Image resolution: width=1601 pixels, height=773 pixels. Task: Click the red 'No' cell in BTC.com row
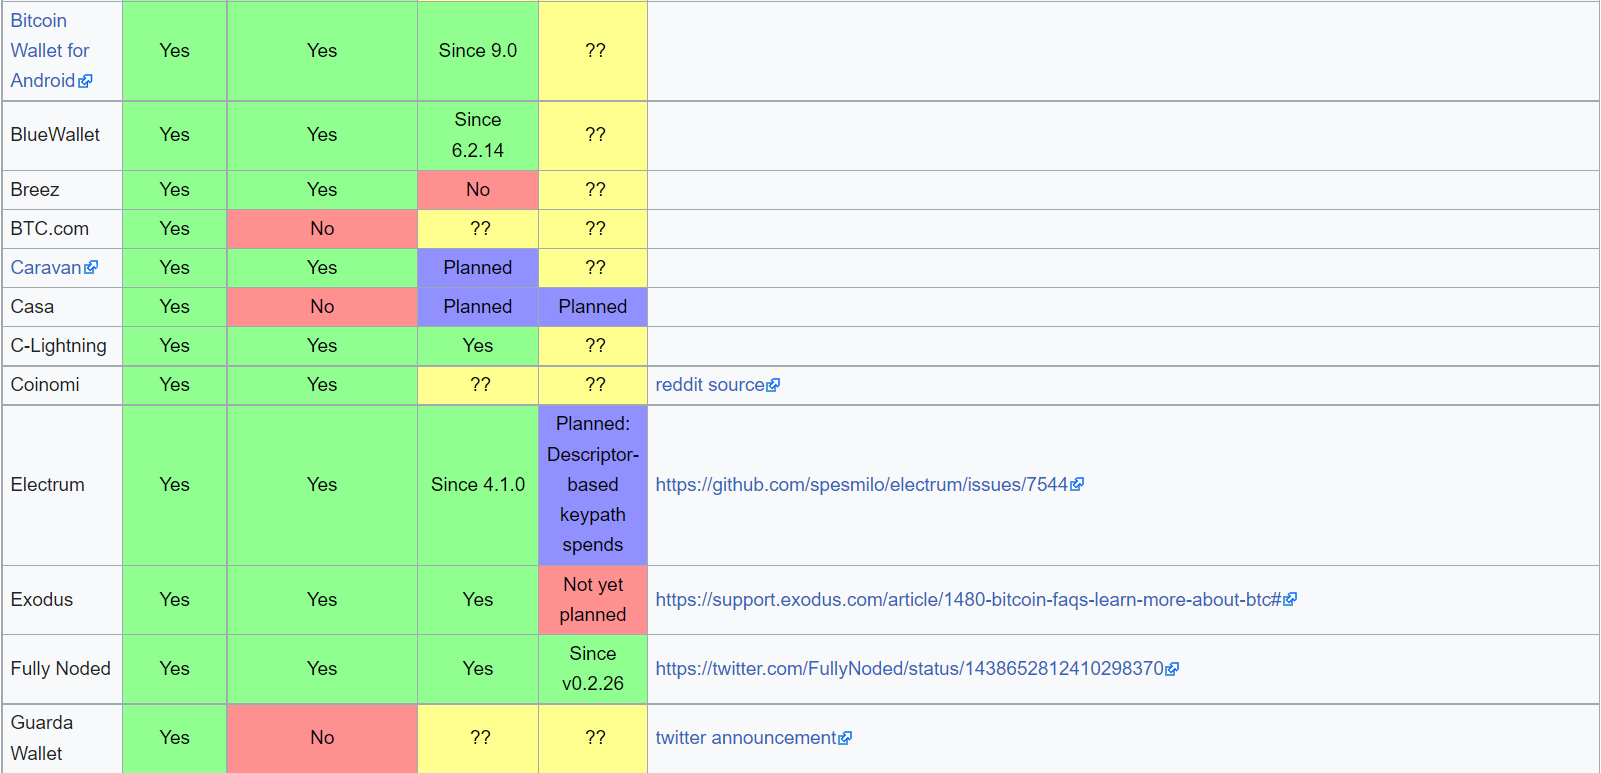click(322, 229)
